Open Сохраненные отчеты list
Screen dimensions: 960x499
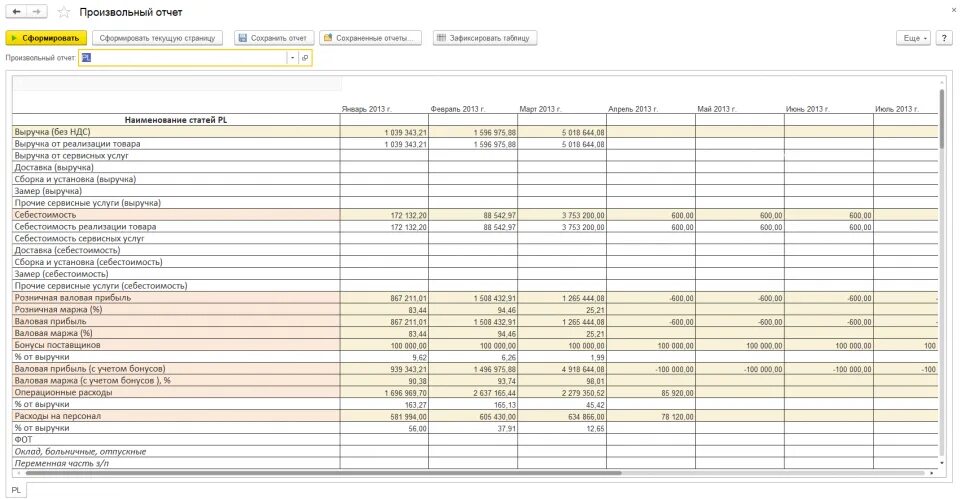click(370, 38)
